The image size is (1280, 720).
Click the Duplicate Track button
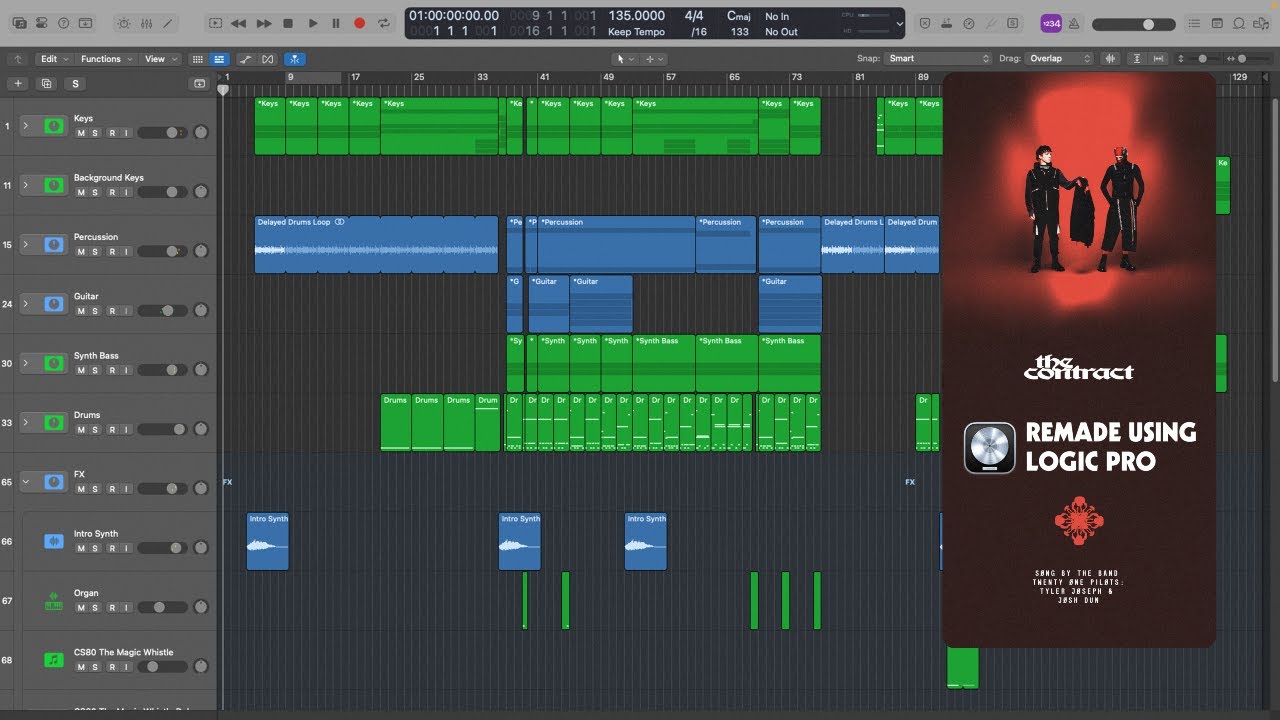pyautogui.click(x=46, y=84)
